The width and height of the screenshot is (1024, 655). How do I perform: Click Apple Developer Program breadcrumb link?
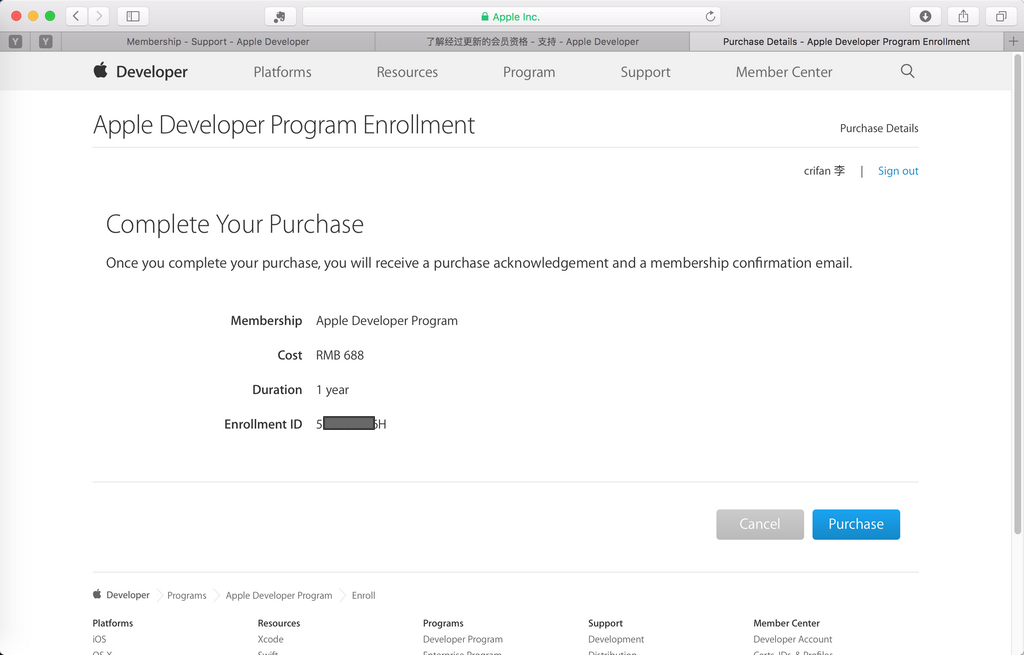pyautogui.click(x=279, y=596)
